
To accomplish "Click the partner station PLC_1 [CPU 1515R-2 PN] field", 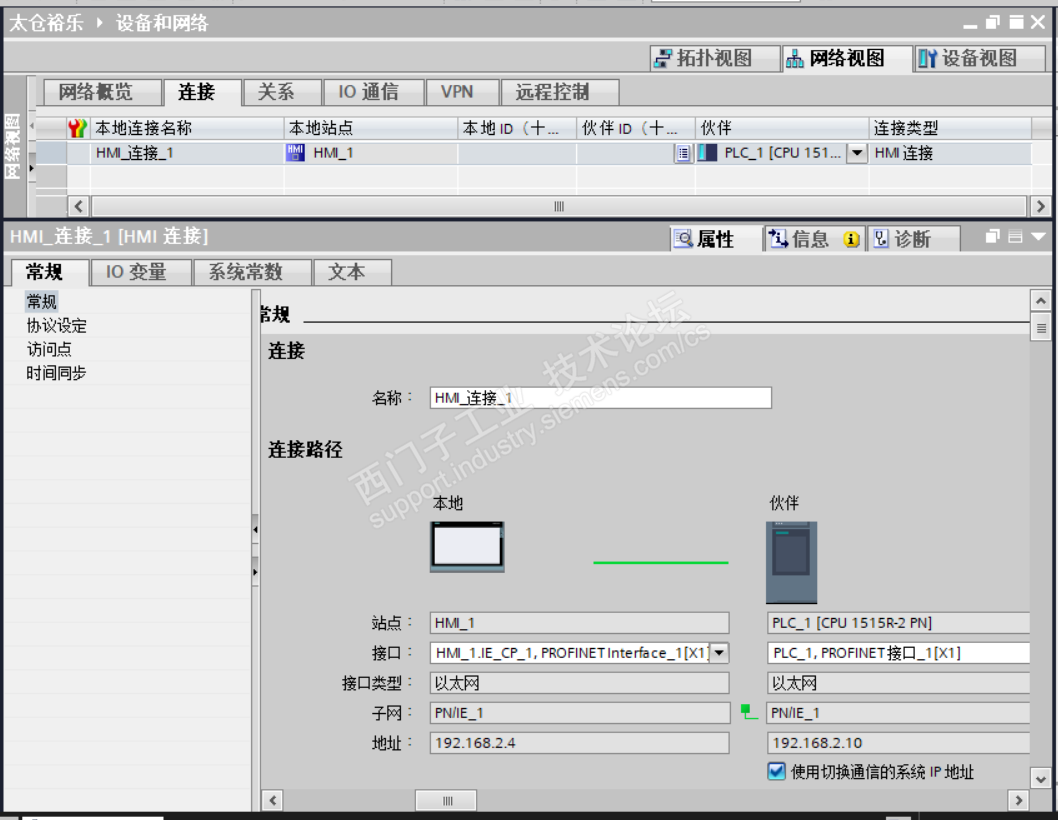I will tap(898, 623).
